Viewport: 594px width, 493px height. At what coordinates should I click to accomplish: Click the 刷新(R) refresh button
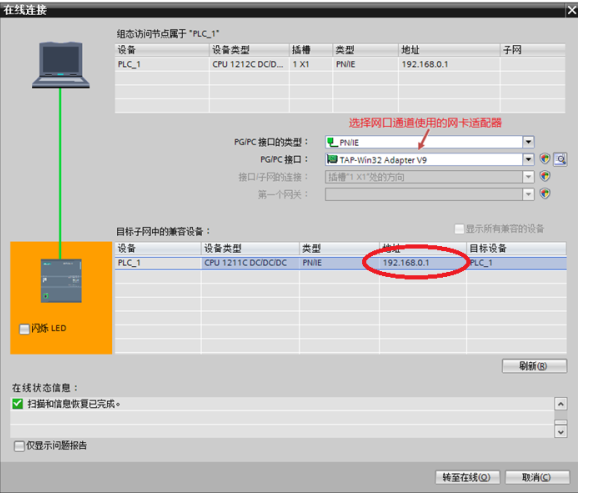pyautogui.click(x=534, y=366)
